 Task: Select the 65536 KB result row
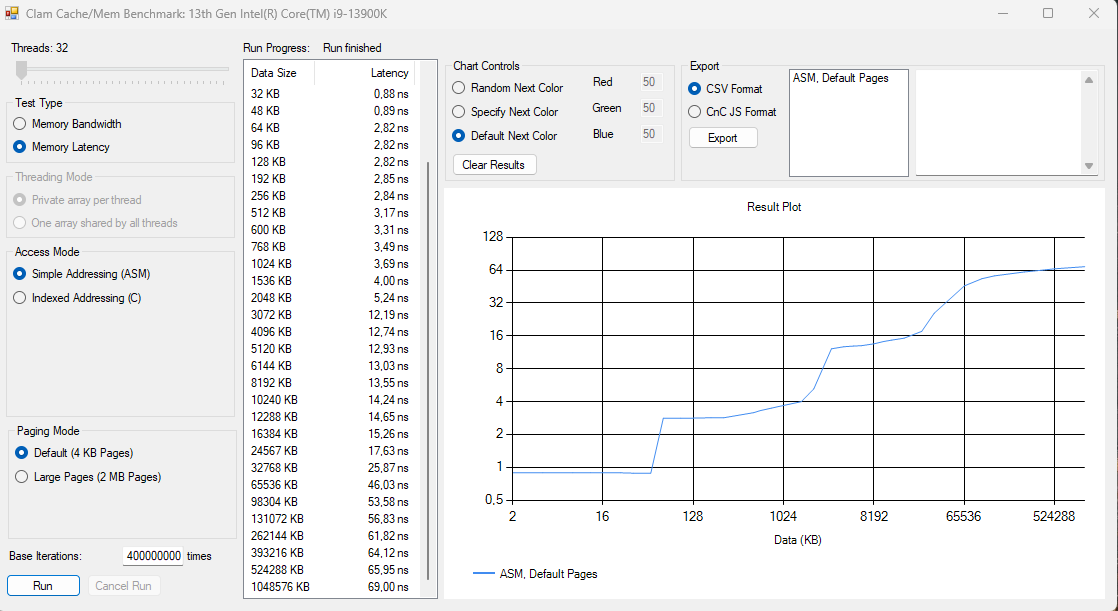pyautogui.click(x=330, y=485)
